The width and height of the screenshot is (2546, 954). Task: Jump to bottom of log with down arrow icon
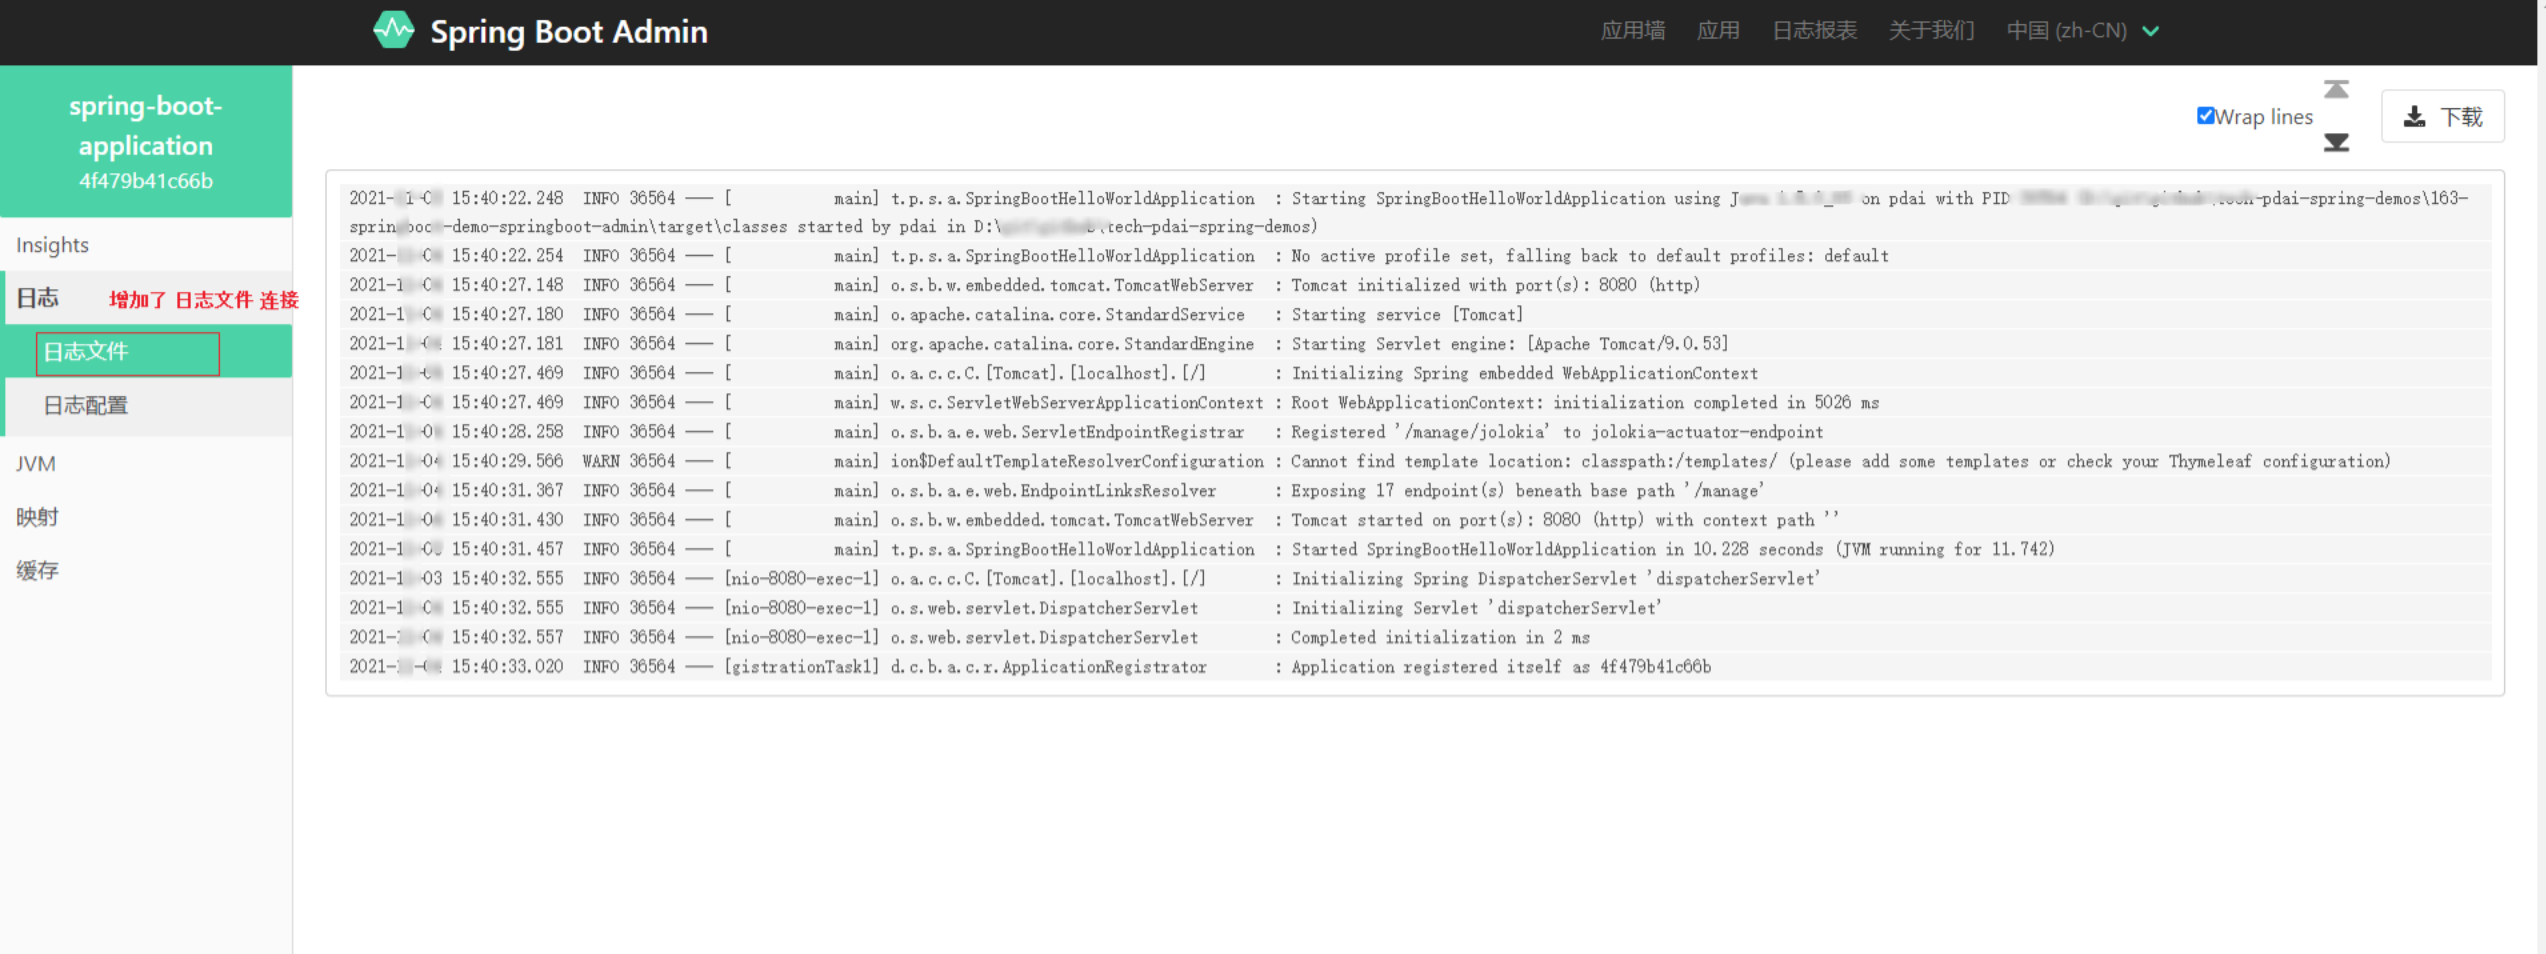(2336, 142)
